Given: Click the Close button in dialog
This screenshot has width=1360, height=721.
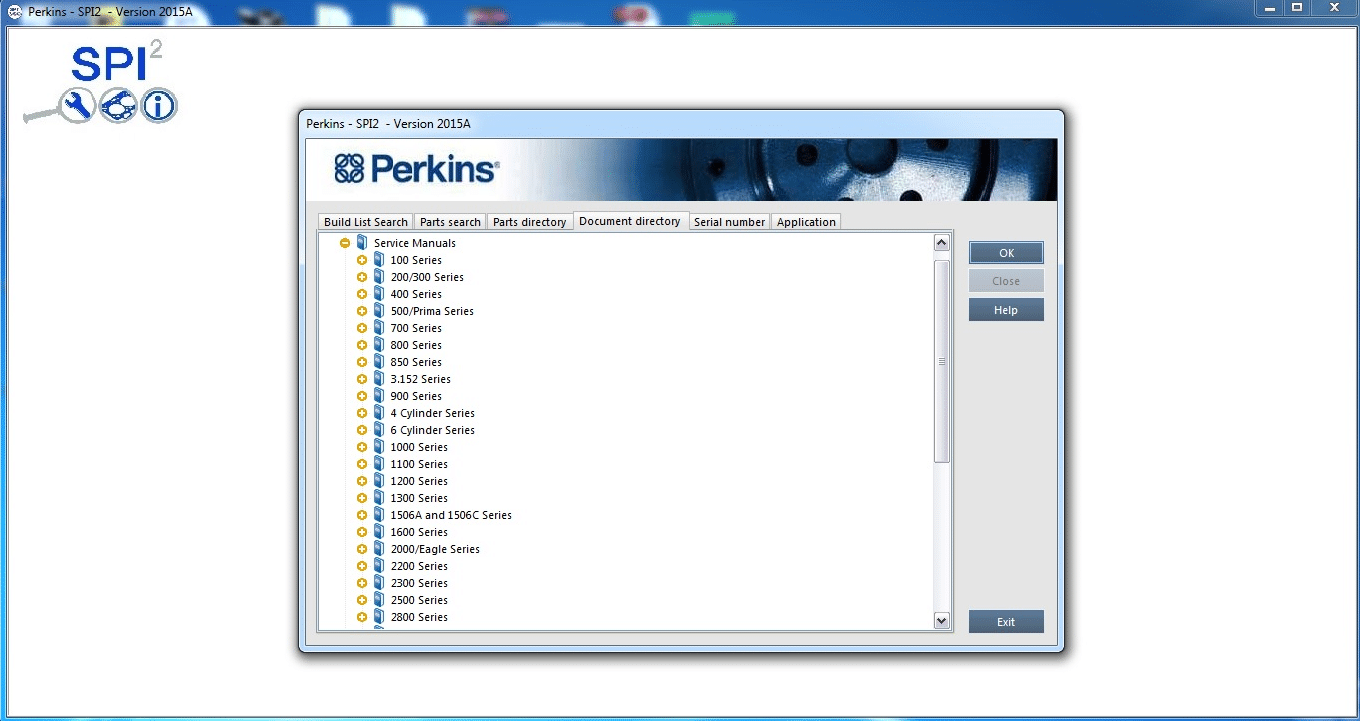Looking at the screenshot, I should coord(1006,281).
